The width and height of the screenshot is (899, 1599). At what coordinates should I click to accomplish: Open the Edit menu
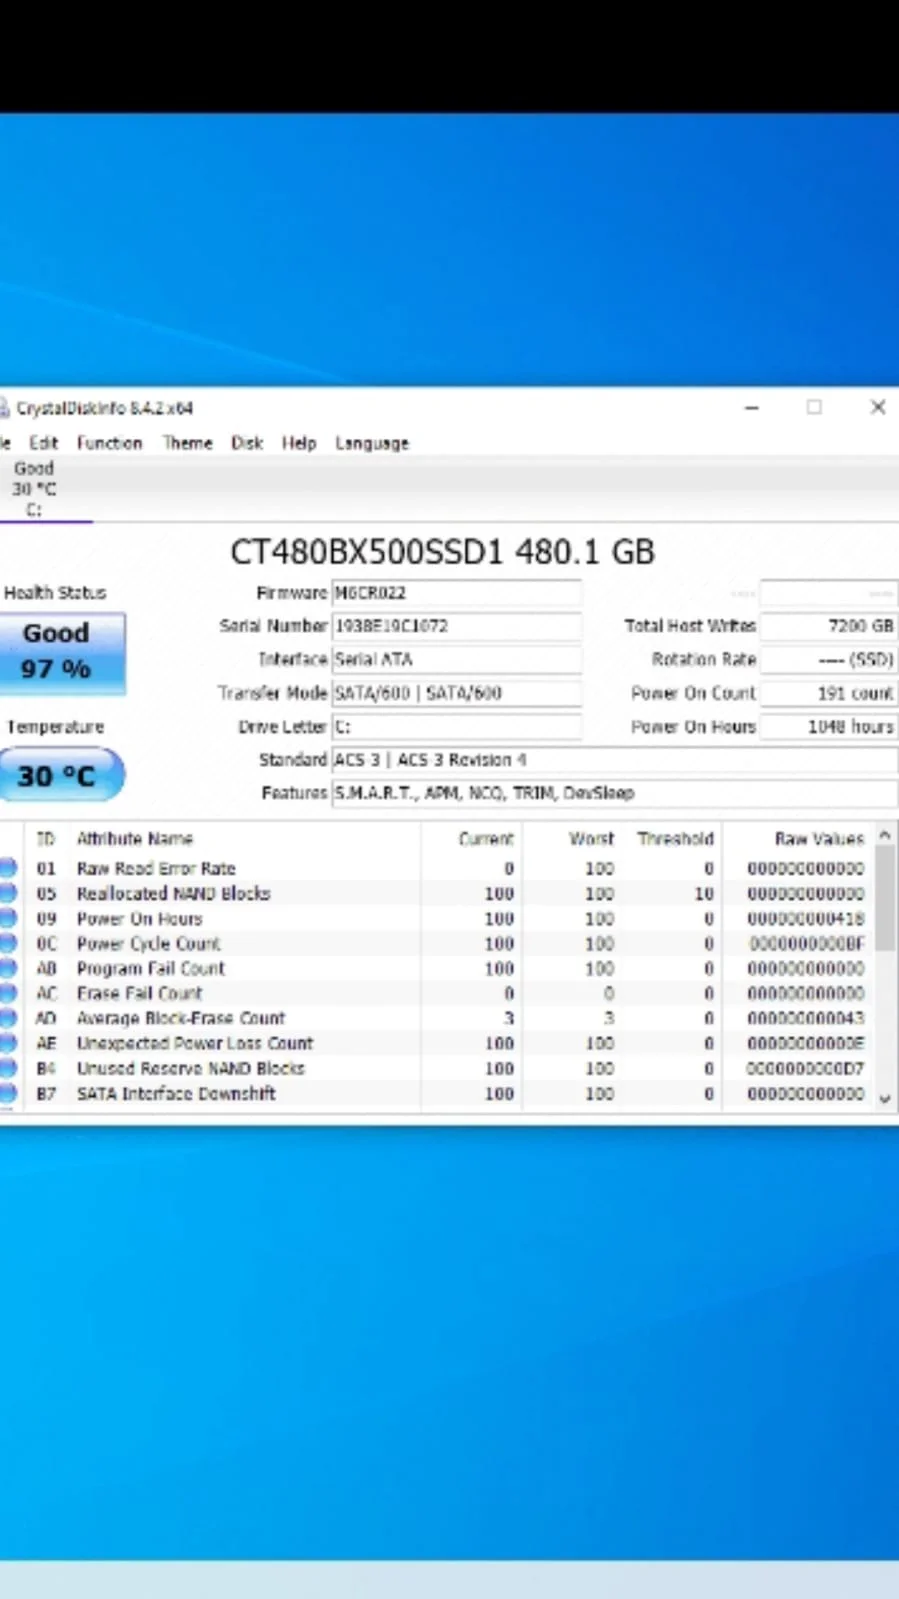[43, 443]
